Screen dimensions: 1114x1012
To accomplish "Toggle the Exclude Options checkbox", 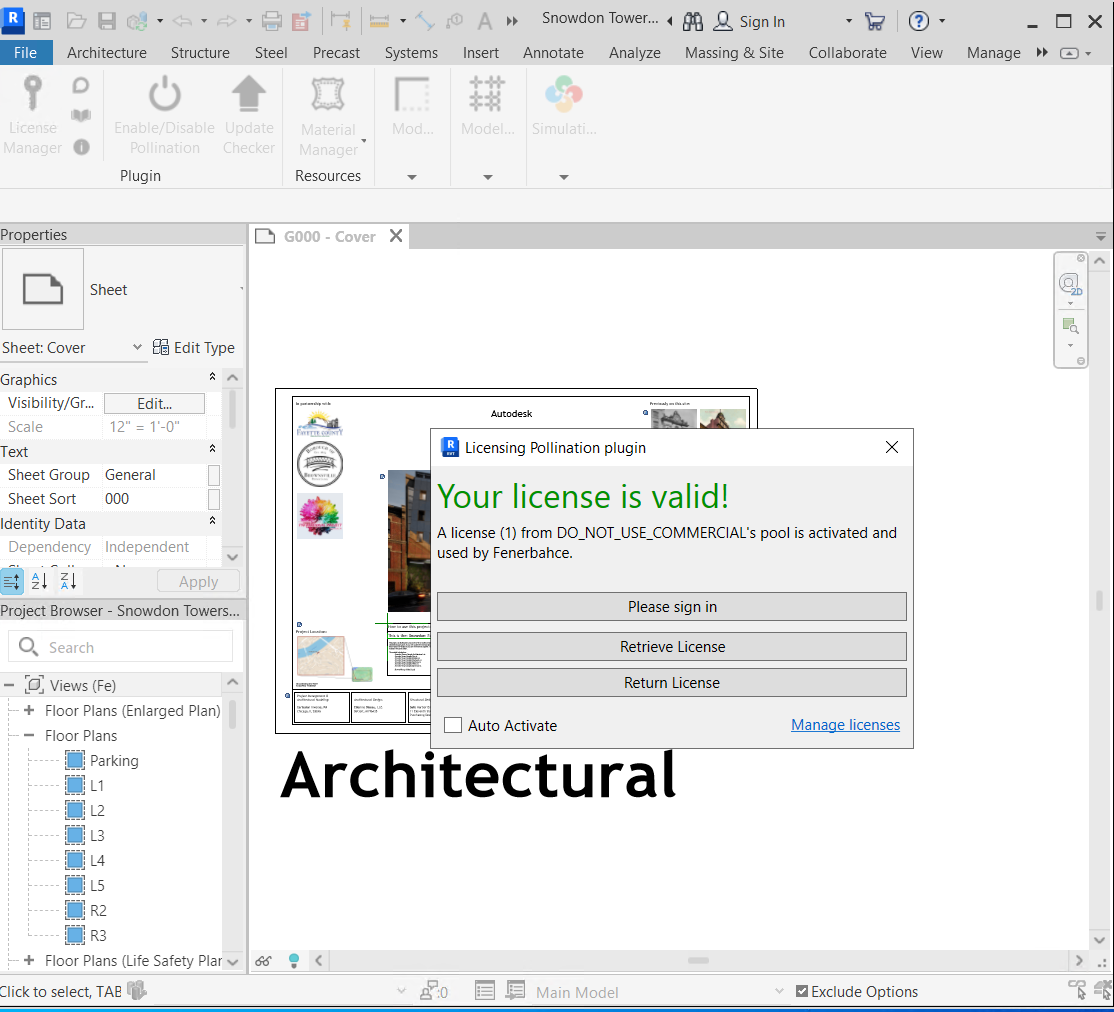I will click(801, 991).
